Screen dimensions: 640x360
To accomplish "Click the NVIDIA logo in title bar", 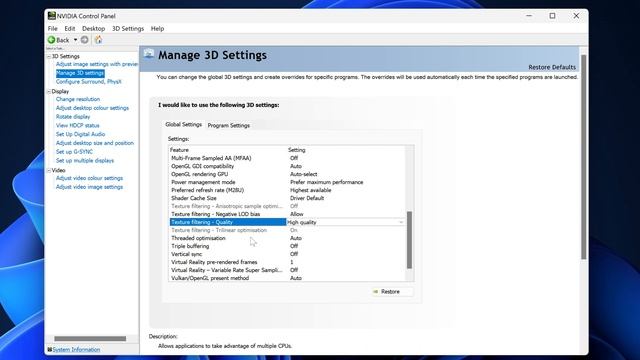I will click(51, 16).
